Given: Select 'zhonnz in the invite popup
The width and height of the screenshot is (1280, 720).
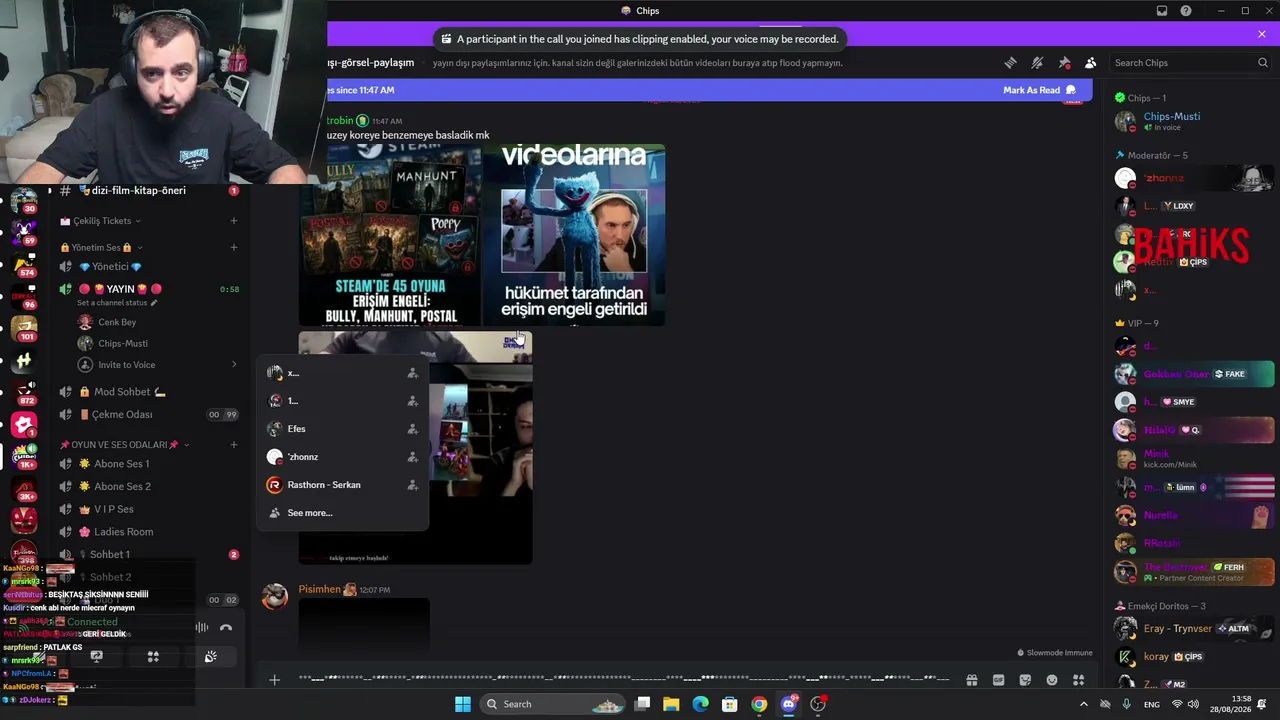Looking at the screenshot, I should click(343, 457).
